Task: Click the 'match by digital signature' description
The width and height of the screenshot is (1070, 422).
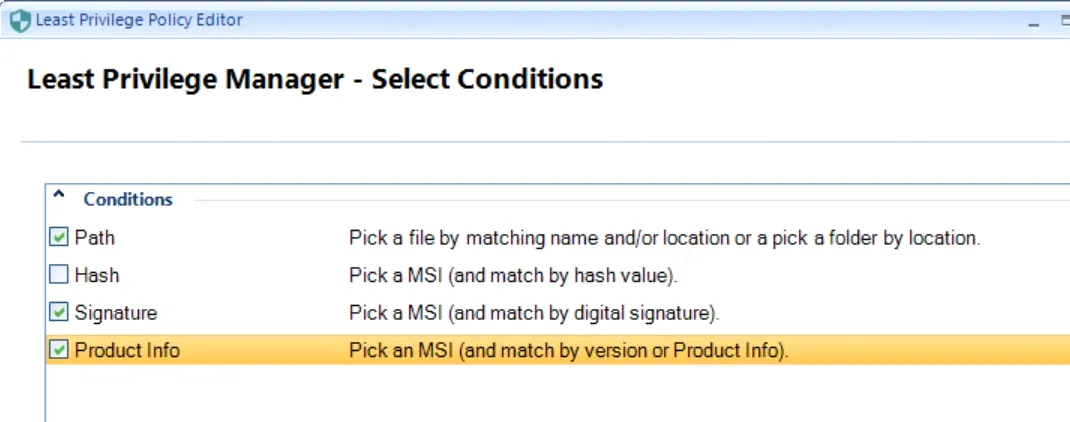Action: [x=534, y=313]
